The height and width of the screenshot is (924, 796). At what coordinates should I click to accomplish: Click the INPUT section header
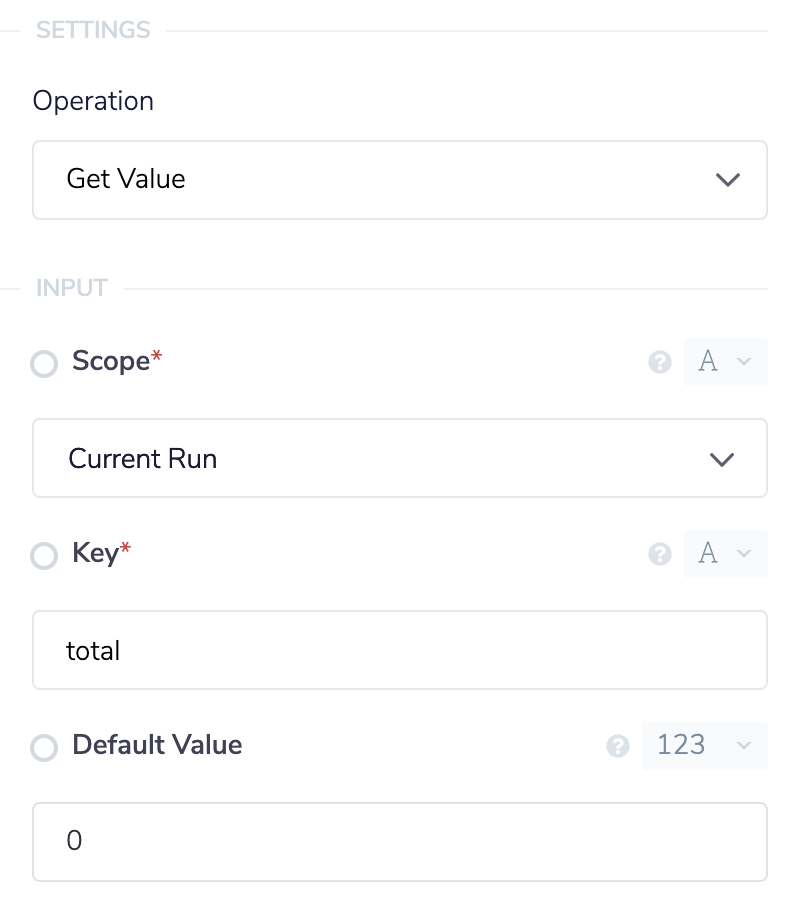[71, 289]
